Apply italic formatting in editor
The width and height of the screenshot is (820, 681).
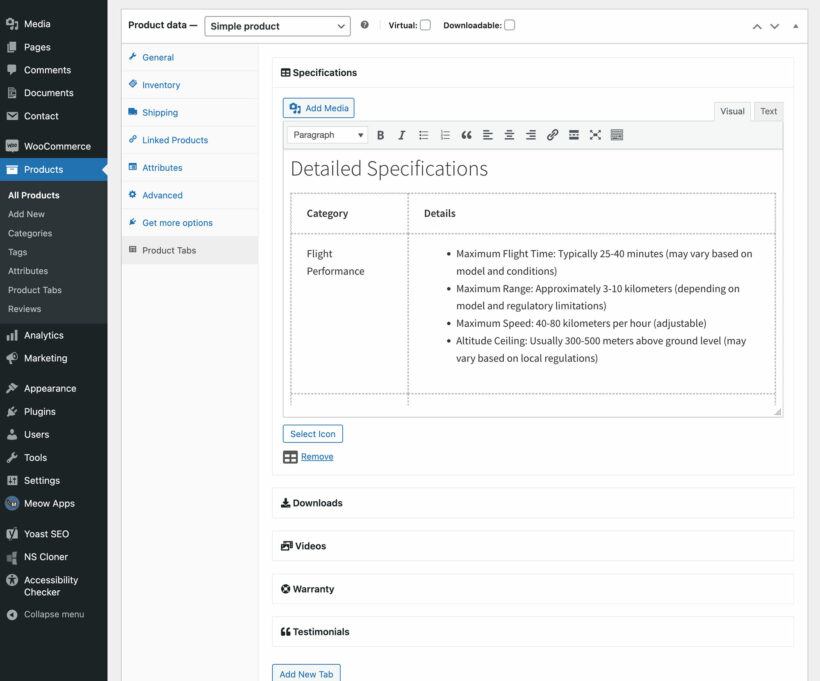click(402, 135)
